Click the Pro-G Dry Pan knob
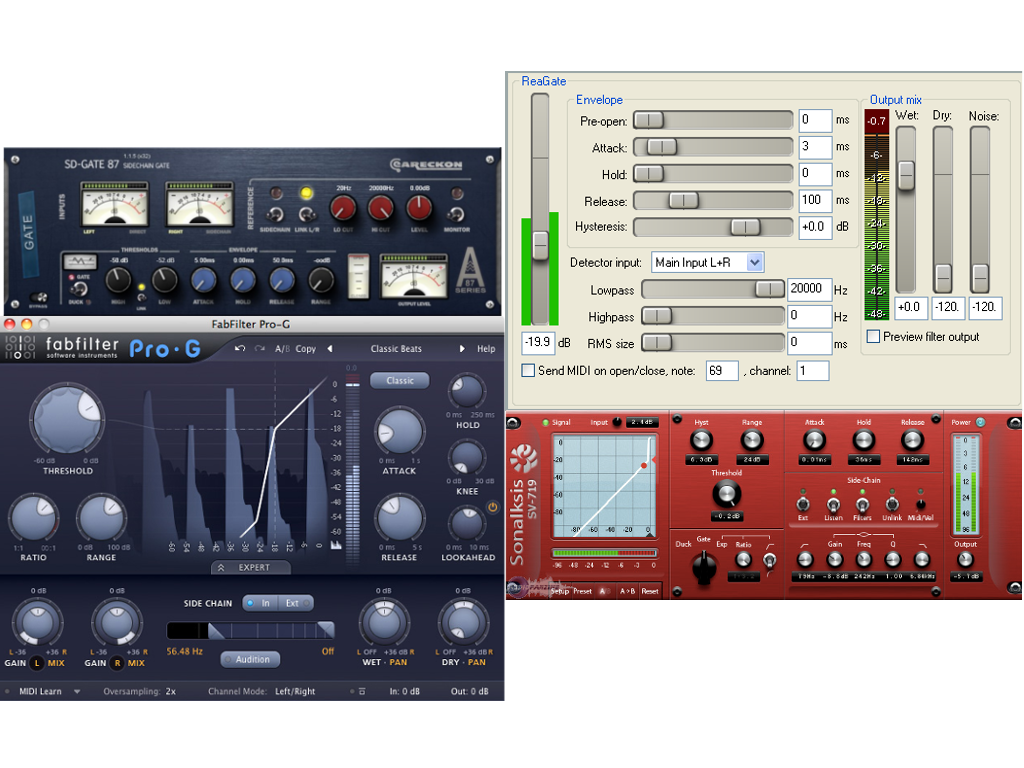Screen dimensions: 1024x768 [464, 622]
